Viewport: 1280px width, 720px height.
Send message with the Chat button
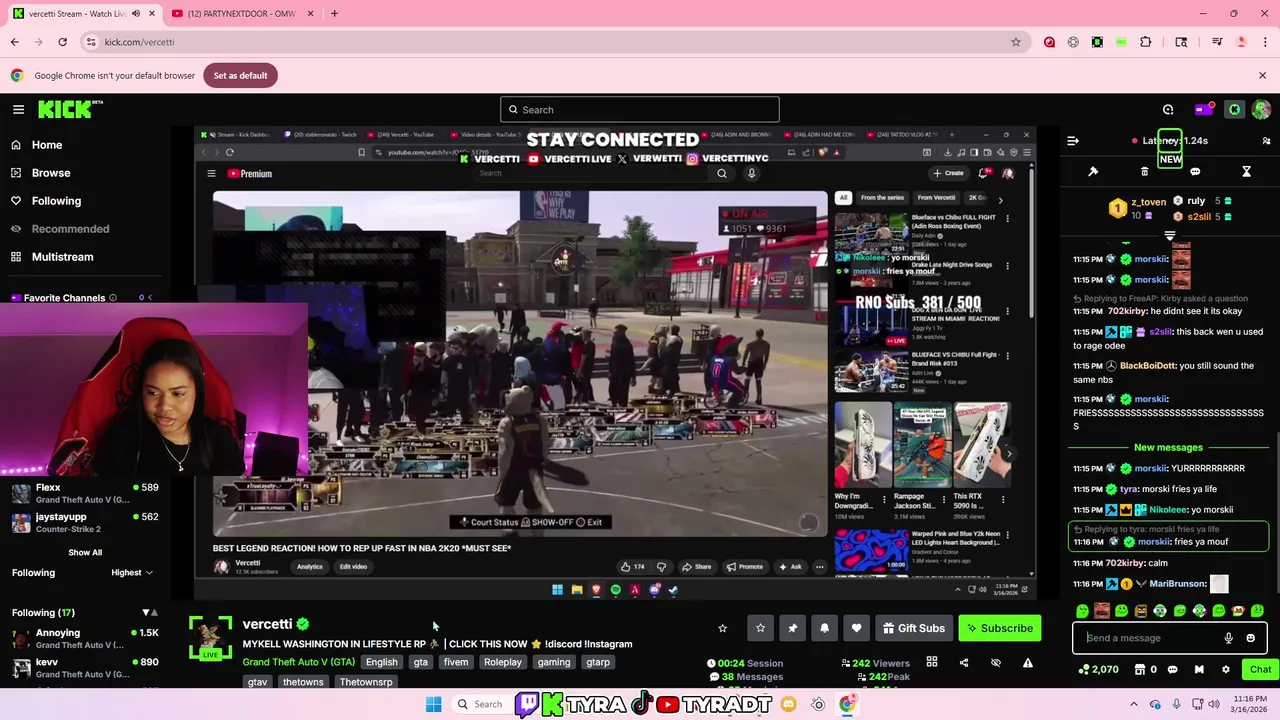coord(1259,670)
